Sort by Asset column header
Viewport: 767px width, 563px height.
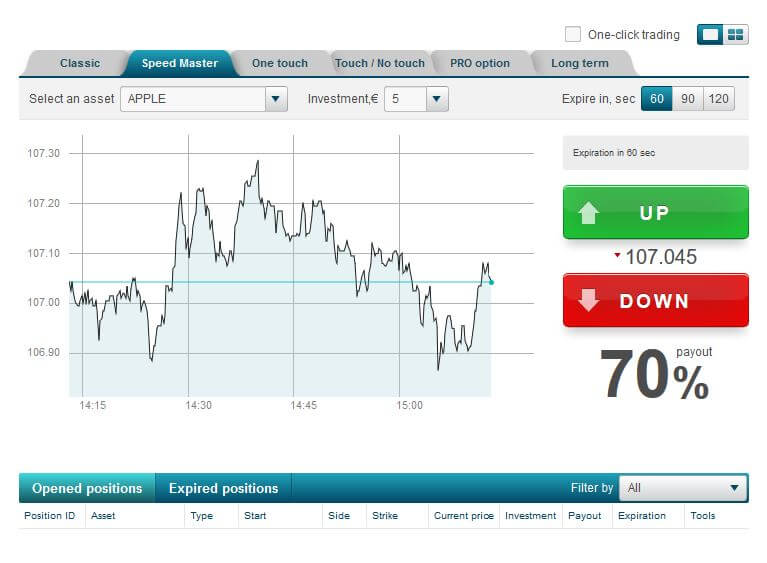[x=103, y=516]
